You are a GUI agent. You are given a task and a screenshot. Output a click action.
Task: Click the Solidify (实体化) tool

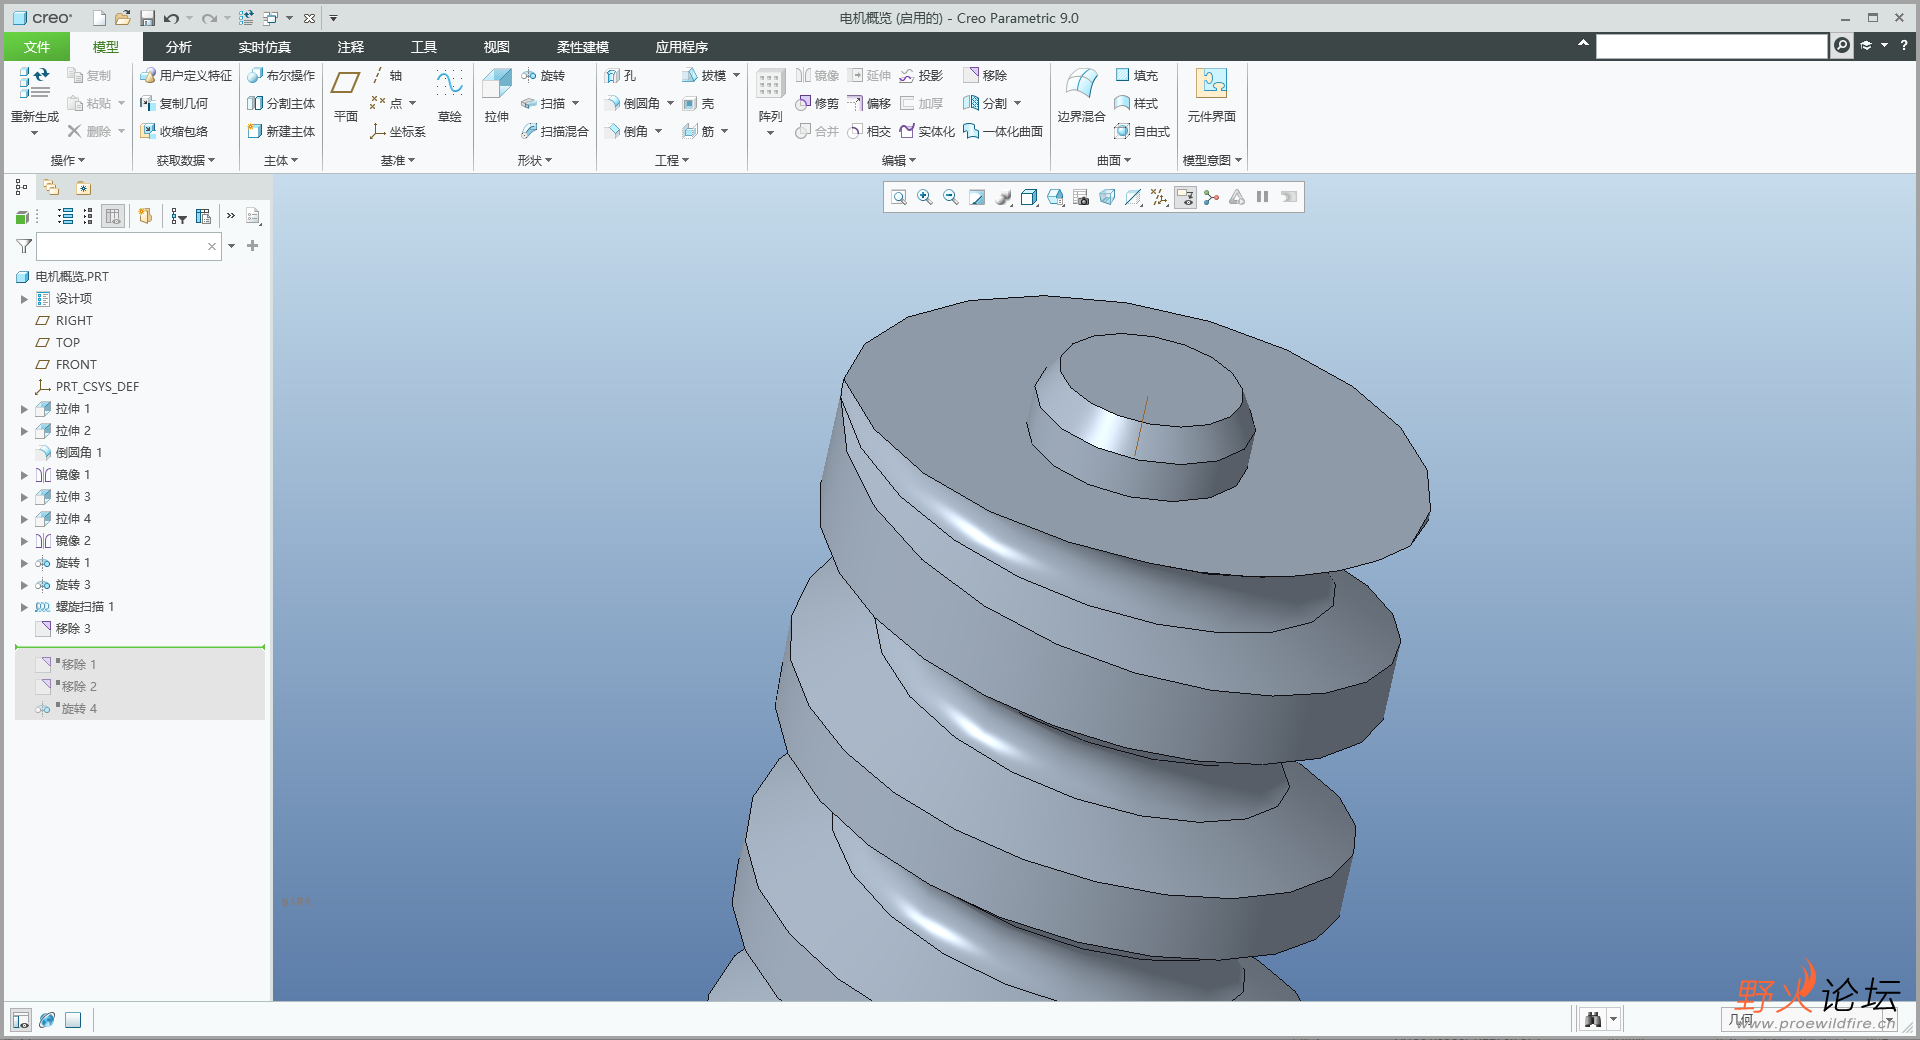pyautogui.click(x=927, y=131)
